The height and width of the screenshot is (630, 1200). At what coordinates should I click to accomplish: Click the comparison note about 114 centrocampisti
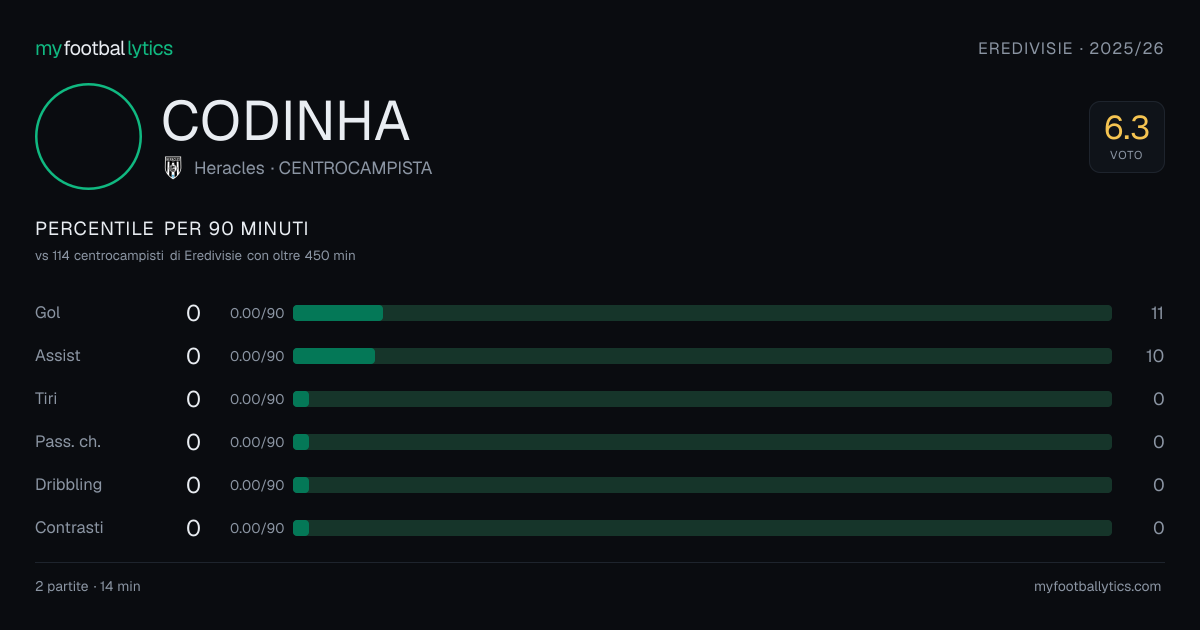pyautogui.click(x=195, y=256)
